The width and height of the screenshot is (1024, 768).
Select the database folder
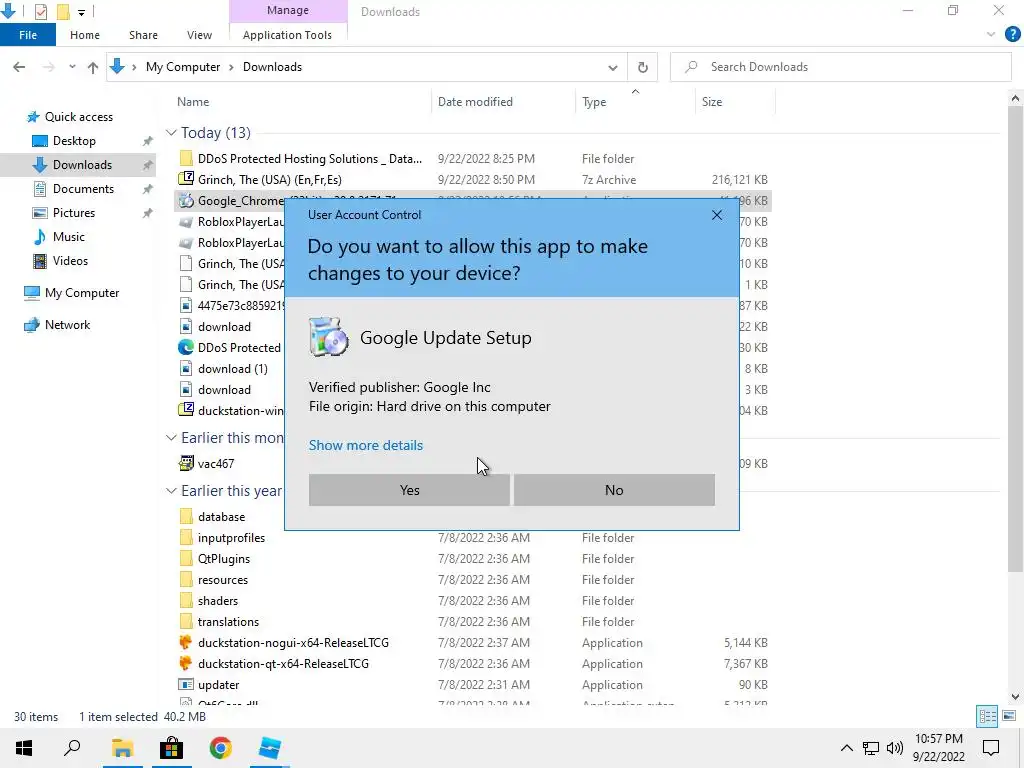coord(221,517)
